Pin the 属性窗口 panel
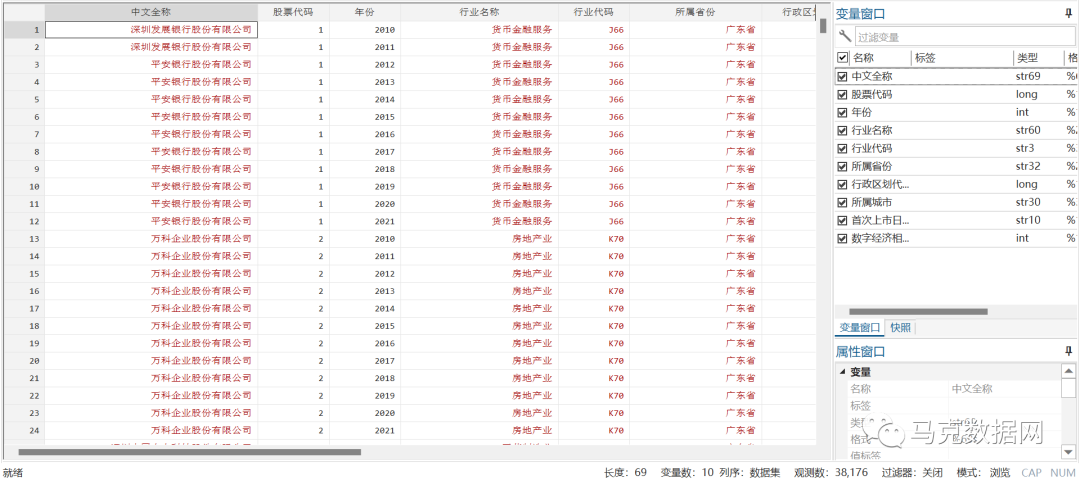The height and width of the screenshot is (480, 1080). tap(1068, 351)
